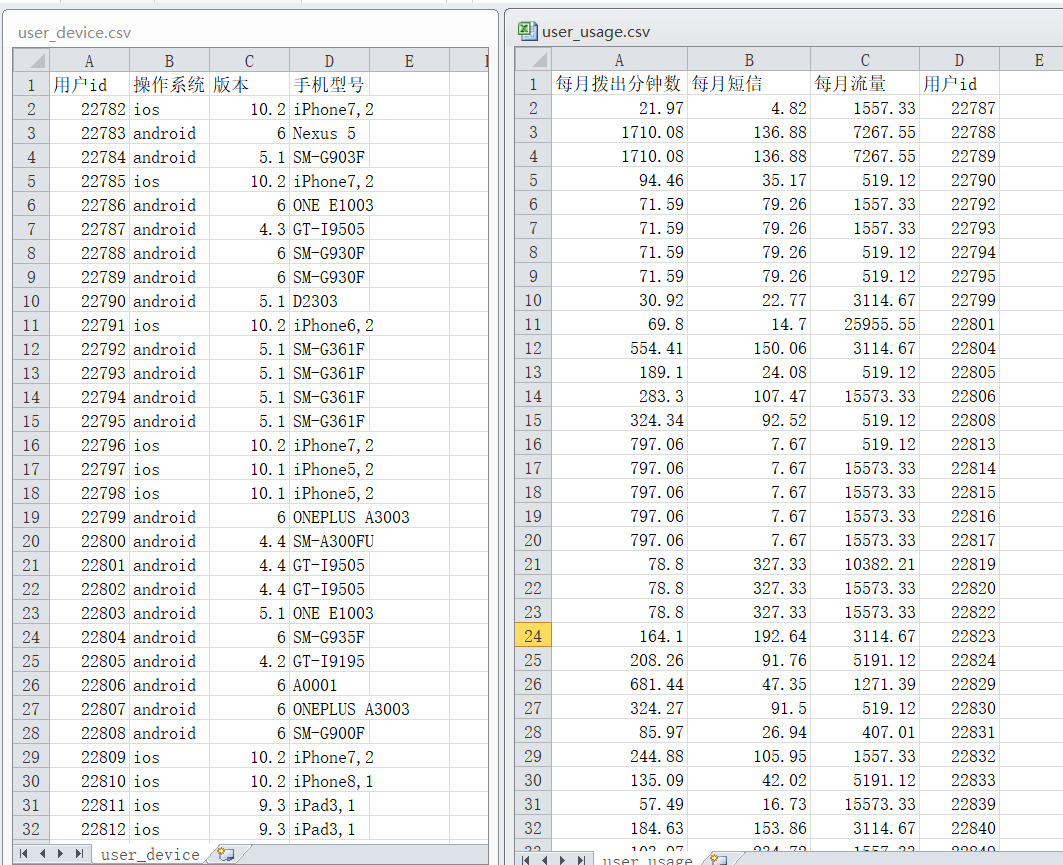
Task: Click the select-all corner in user_device.csv grid
Action: click(31, 61)
